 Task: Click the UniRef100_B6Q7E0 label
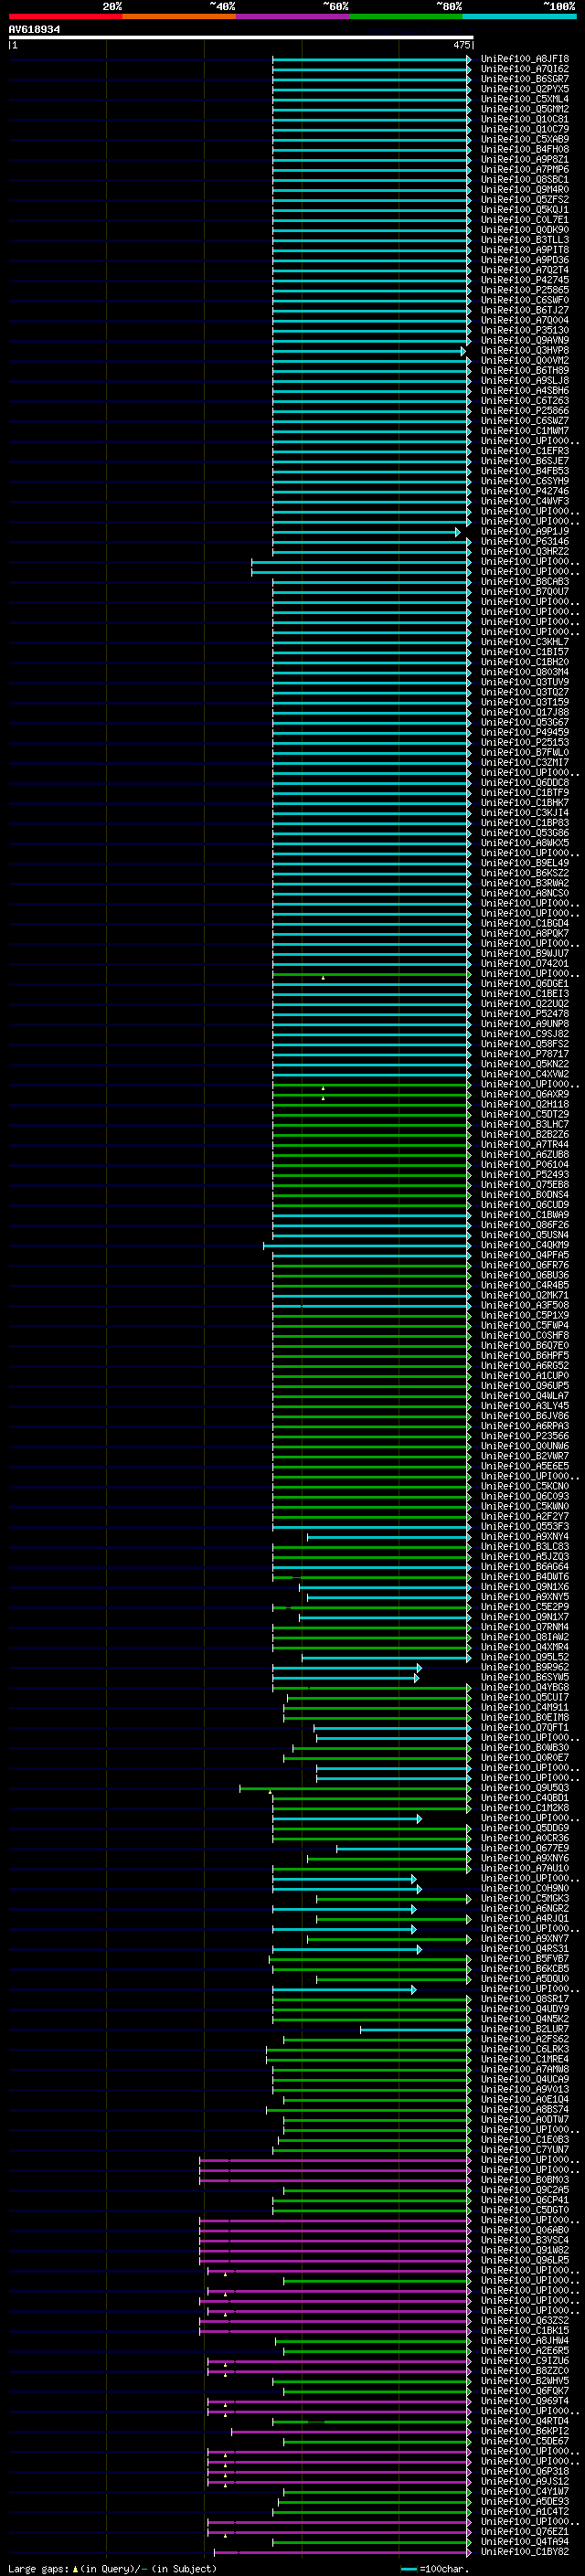(525, 1345)
